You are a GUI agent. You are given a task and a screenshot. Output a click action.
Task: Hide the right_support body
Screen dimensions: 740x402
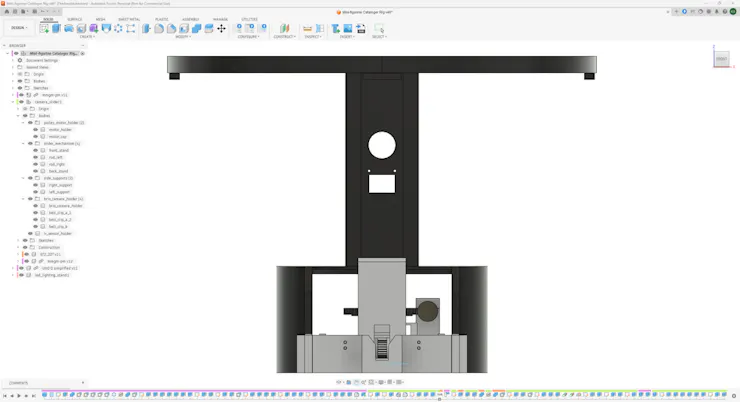coord(35,185)
